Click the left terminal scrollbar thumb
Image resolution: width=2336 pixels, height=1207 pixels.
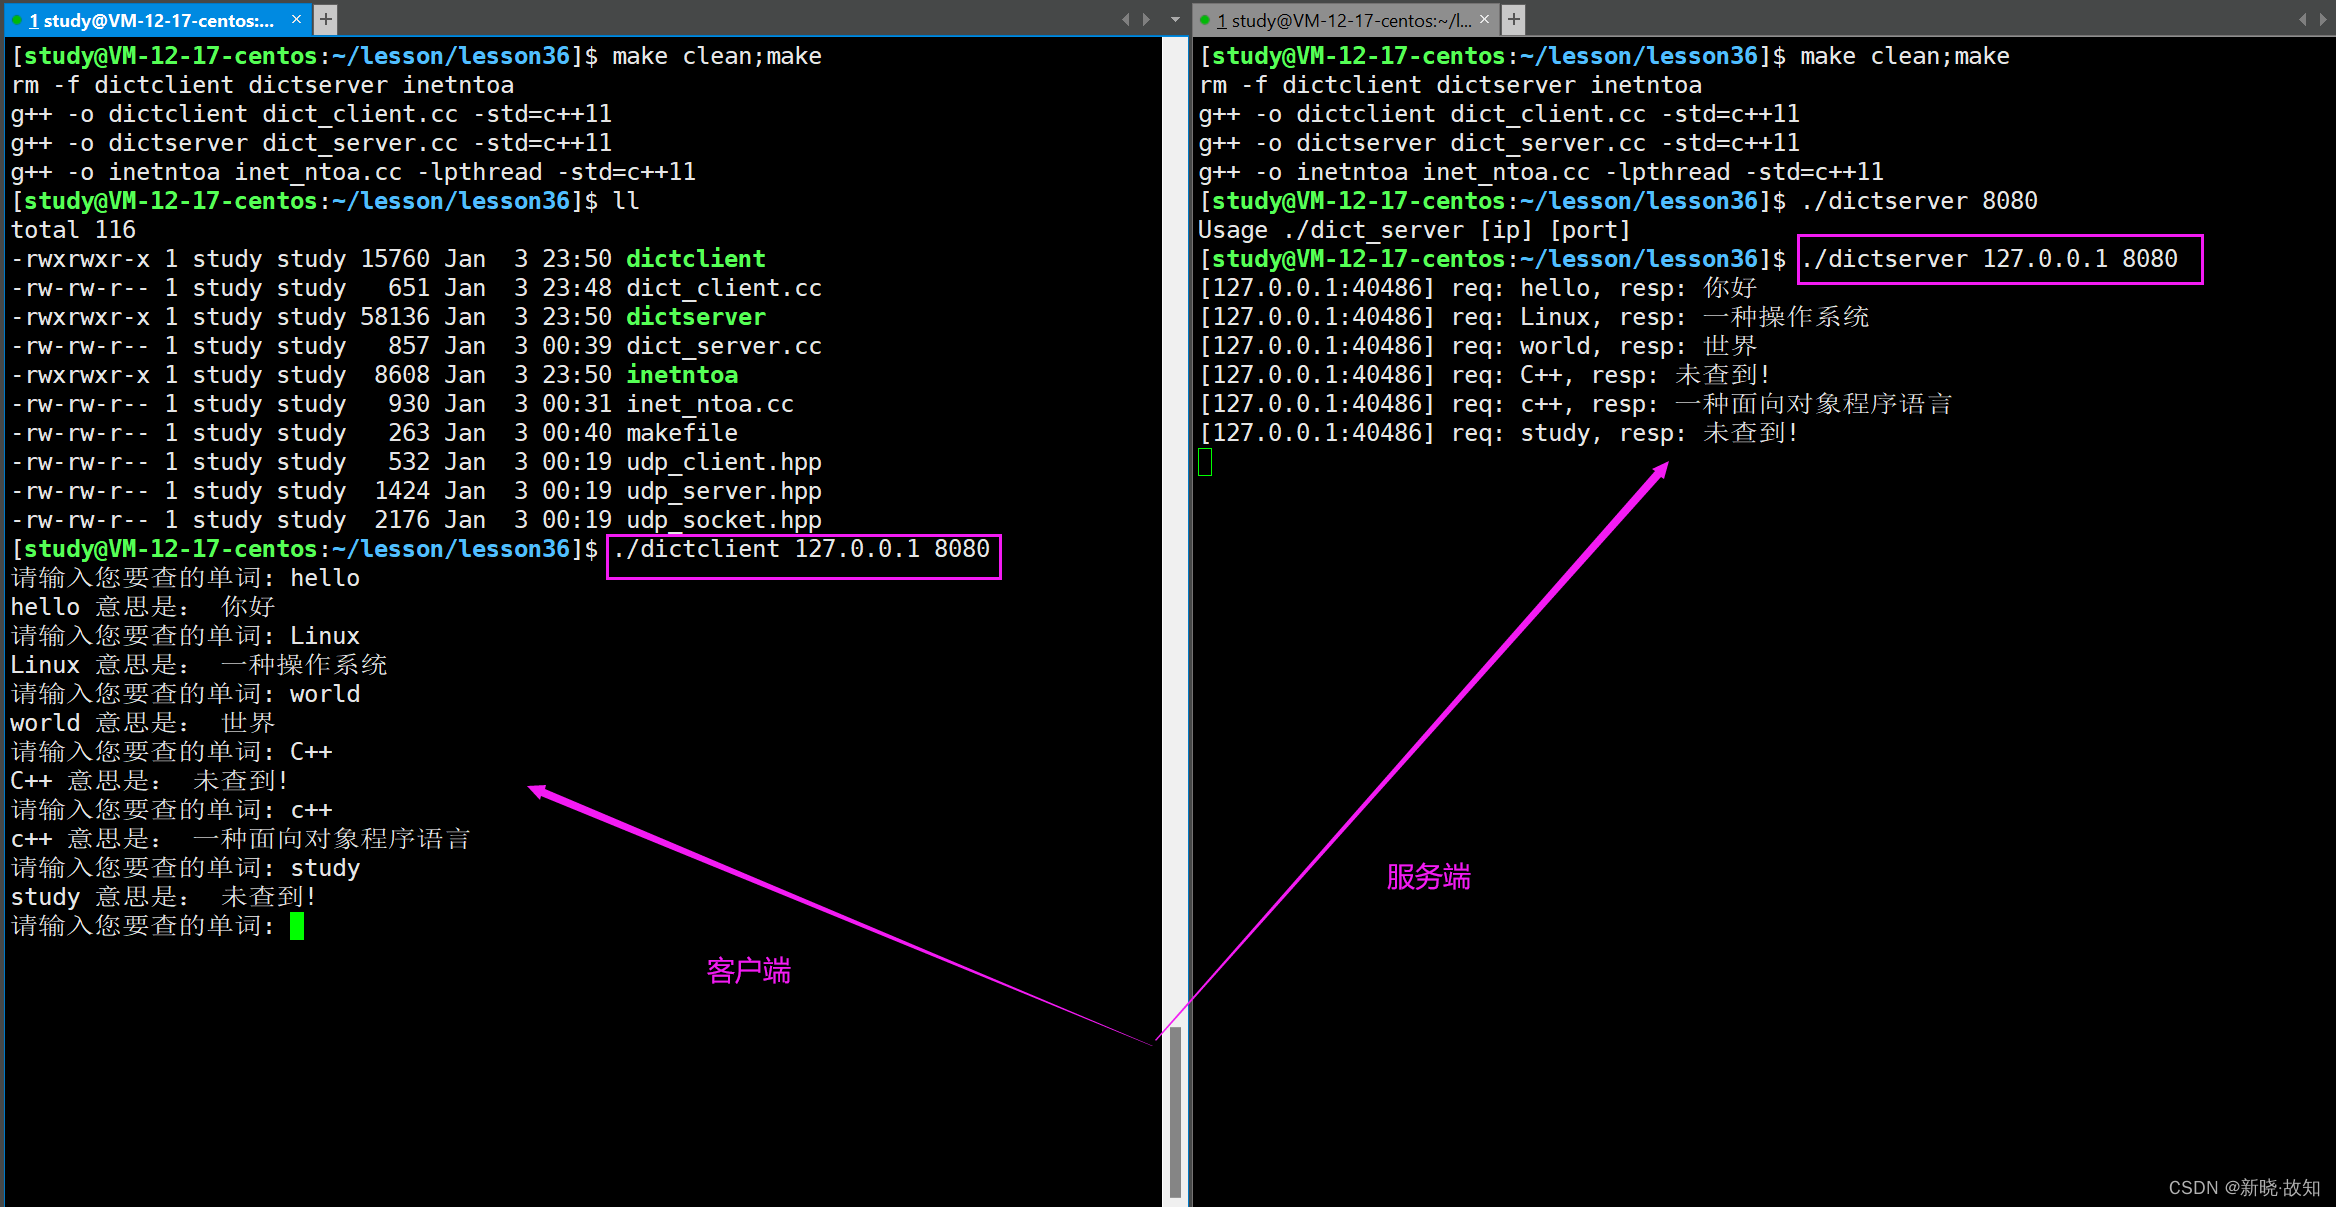[x=1175, y=1110]
